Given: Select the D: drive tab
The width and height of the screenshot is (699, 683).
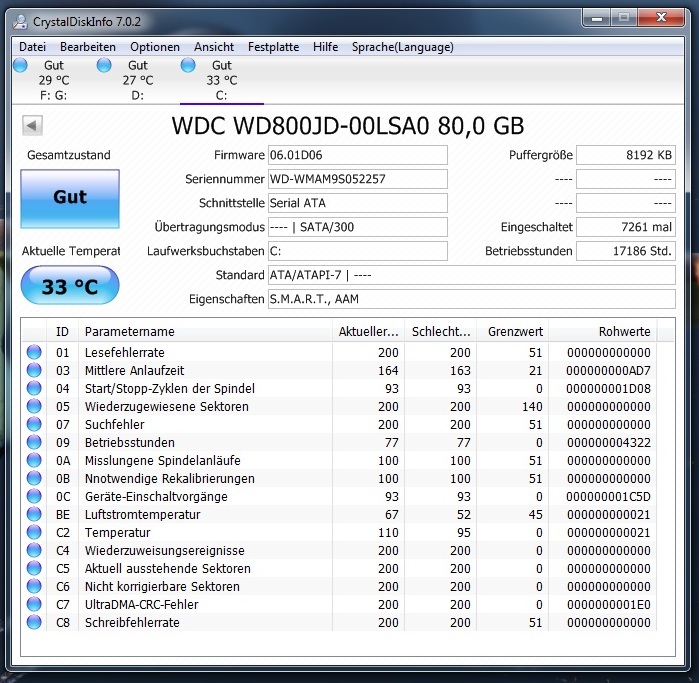Looking at the screenshot, I should coord(137,80).
